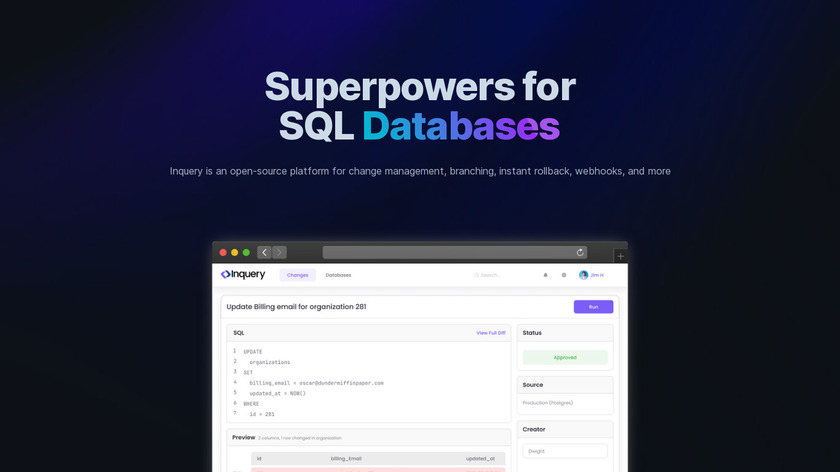The image size is (840, 472).
Task: Reload the page with refresh icon
Action: [x=580, y=252]
